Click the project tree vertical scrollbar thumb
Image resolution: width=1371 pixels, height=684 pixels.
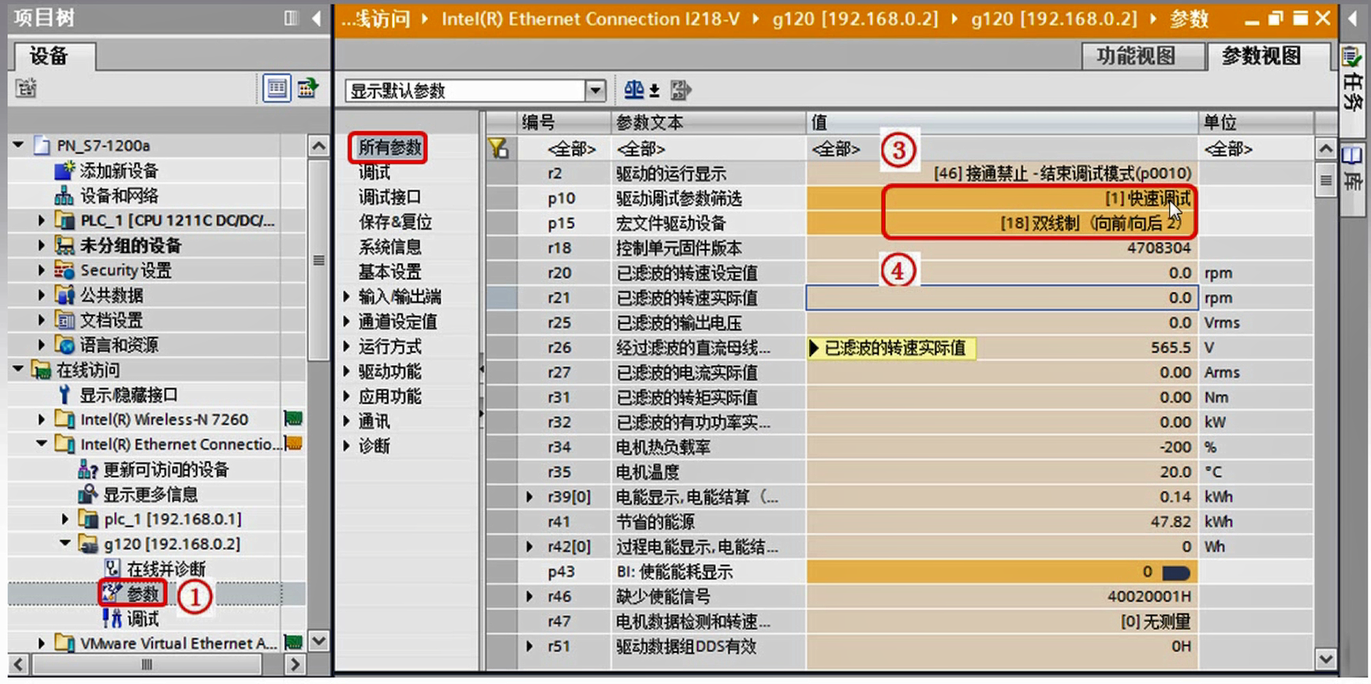click(x=319, y=260)
